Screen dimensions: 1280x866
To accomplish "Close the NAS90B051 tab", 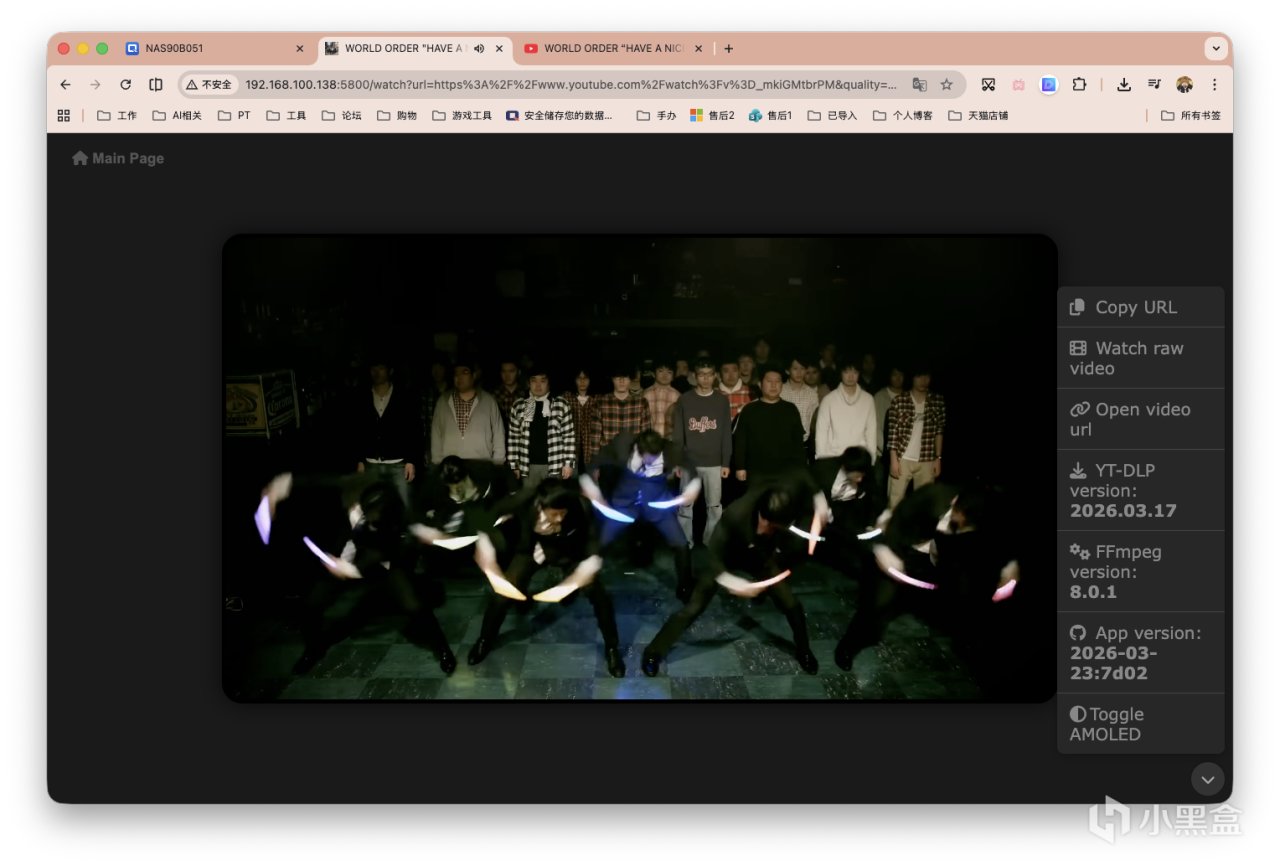I will 299,48.
